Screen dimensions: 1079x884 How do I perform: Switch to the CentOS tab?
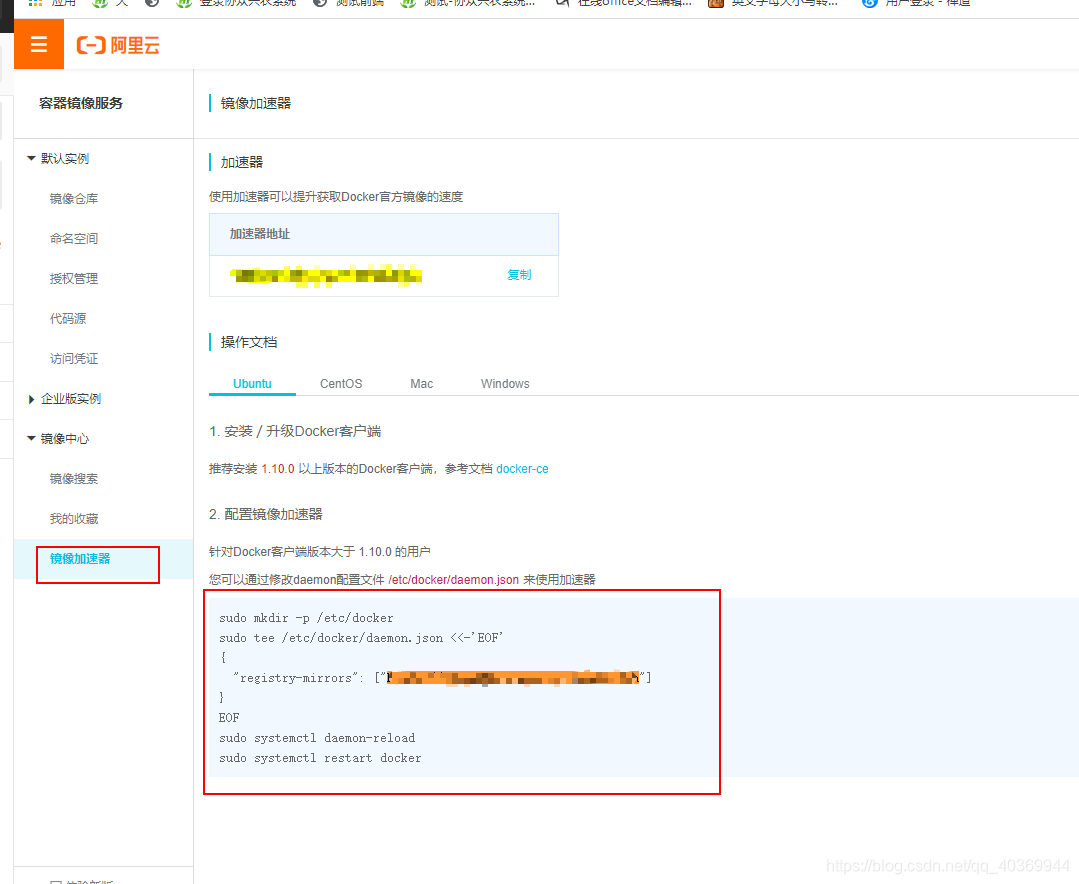click(x=340, y=383)
